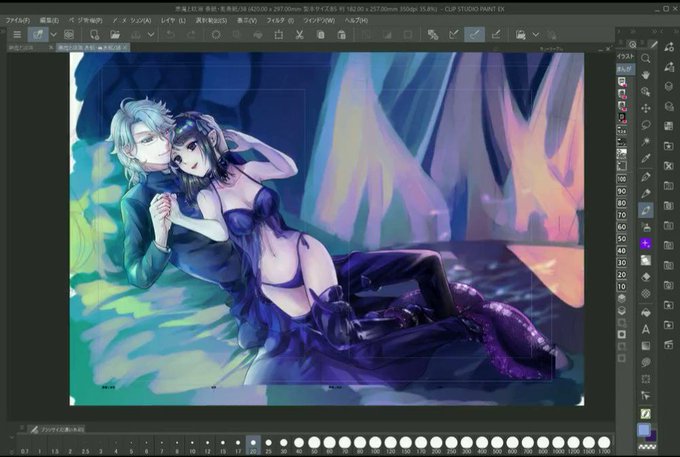Set opacity with the 80 button

point(622,203)
